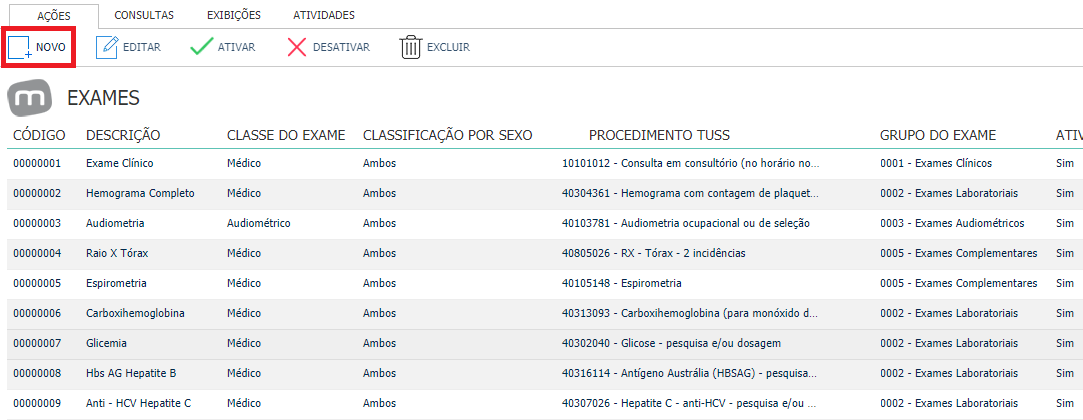The width and height of the screenshot is (1083, 420).
Task: Click Ambos sex classification in Exame Clínico row
Action: (x=379, y=164)
